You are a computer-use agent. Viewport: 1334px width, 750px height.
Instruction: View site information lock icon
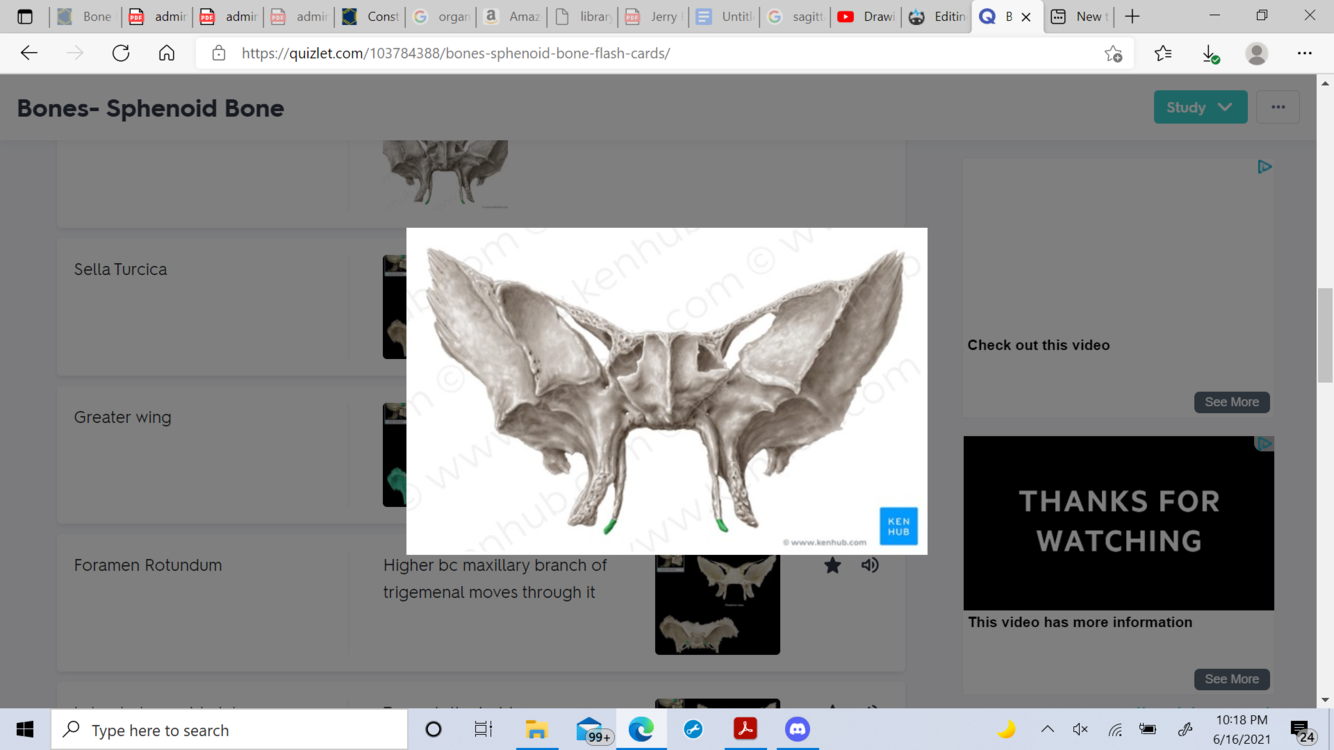tap(218, 53)
